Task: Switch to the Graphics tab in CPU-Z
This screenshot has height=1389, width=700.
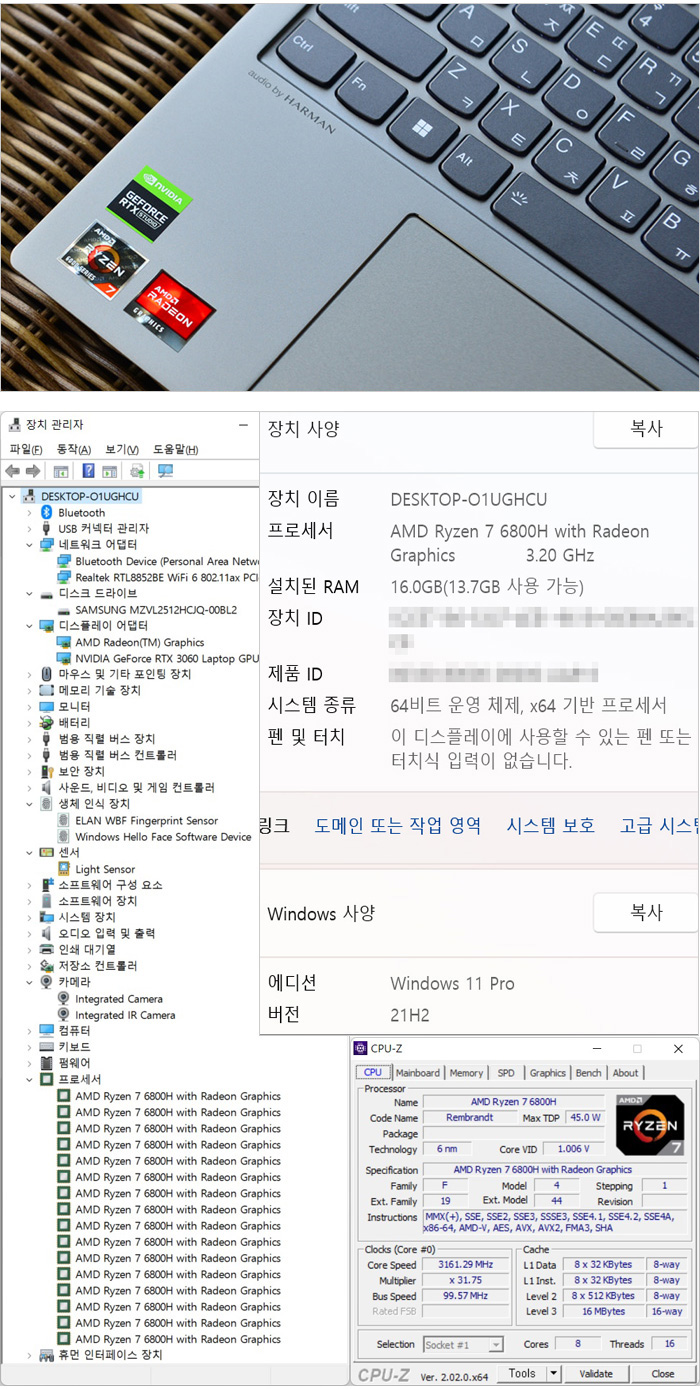Action: click(547, 1072)
